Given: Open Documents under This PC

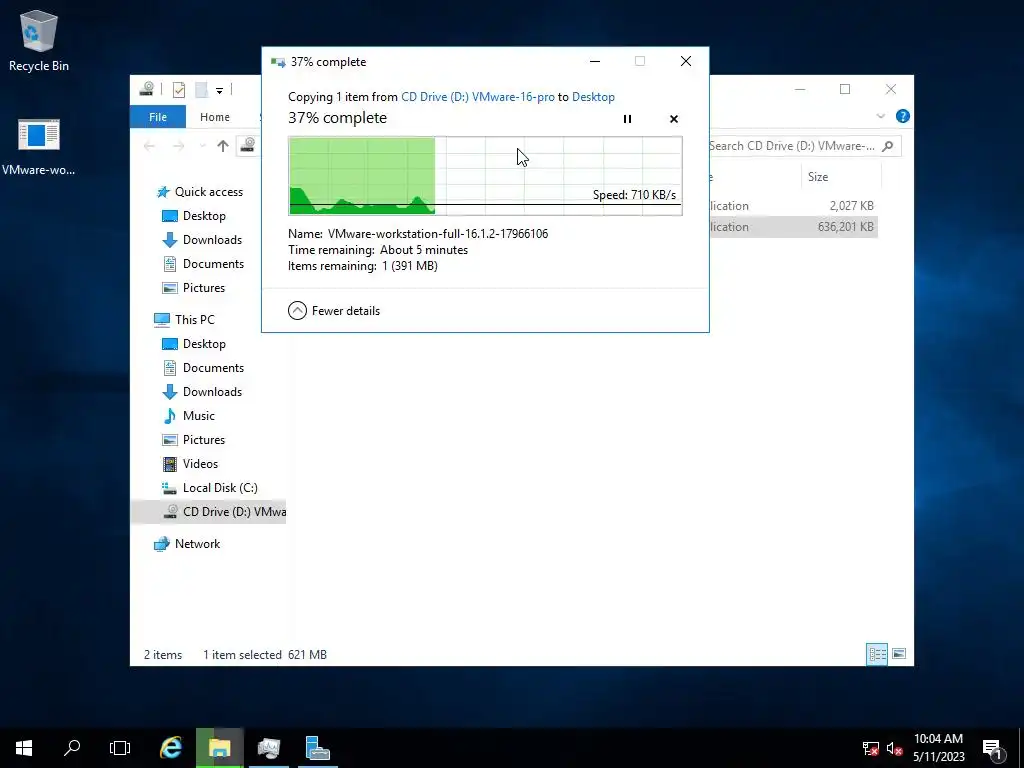Looking at the screenshot, I should (203, 368).
